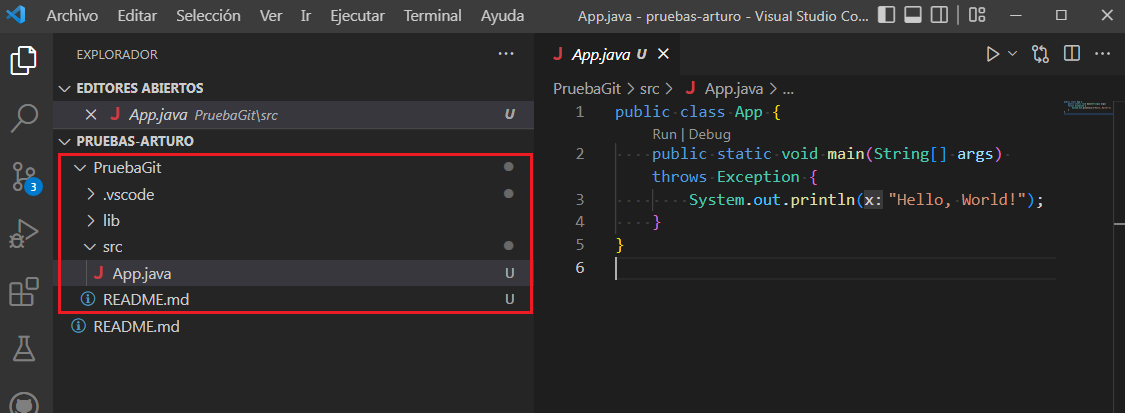Select the App.java editor tab
The height and width of the screenshot is (413, 1125).
coord(608,54)
